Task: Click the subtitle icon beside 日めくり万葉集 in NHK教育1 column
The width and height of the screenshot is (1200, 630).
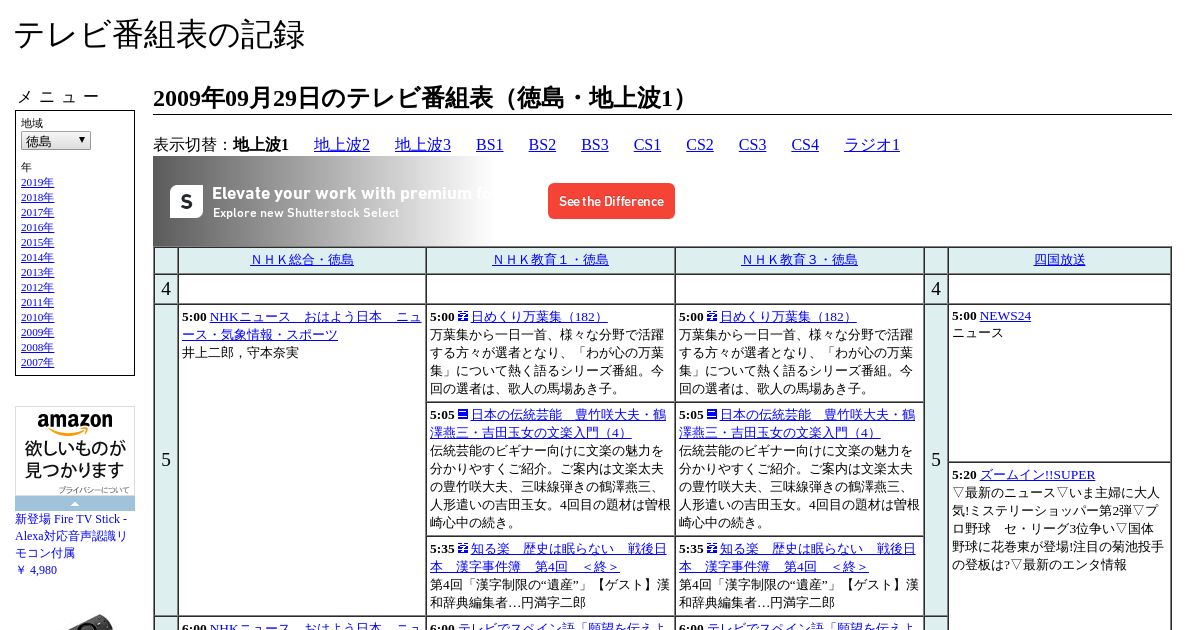Action: click(463, 317)
